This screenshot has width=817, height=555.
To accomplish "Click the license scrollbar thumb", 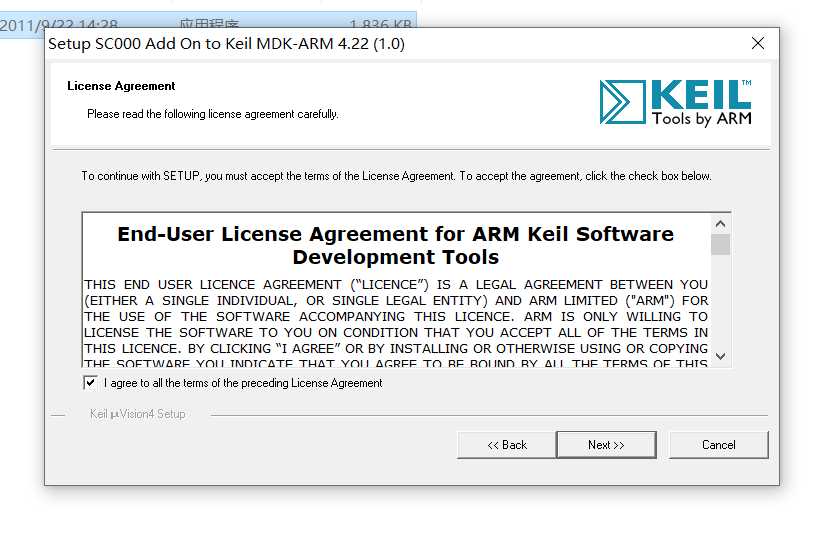I will [x=721, y=244].
